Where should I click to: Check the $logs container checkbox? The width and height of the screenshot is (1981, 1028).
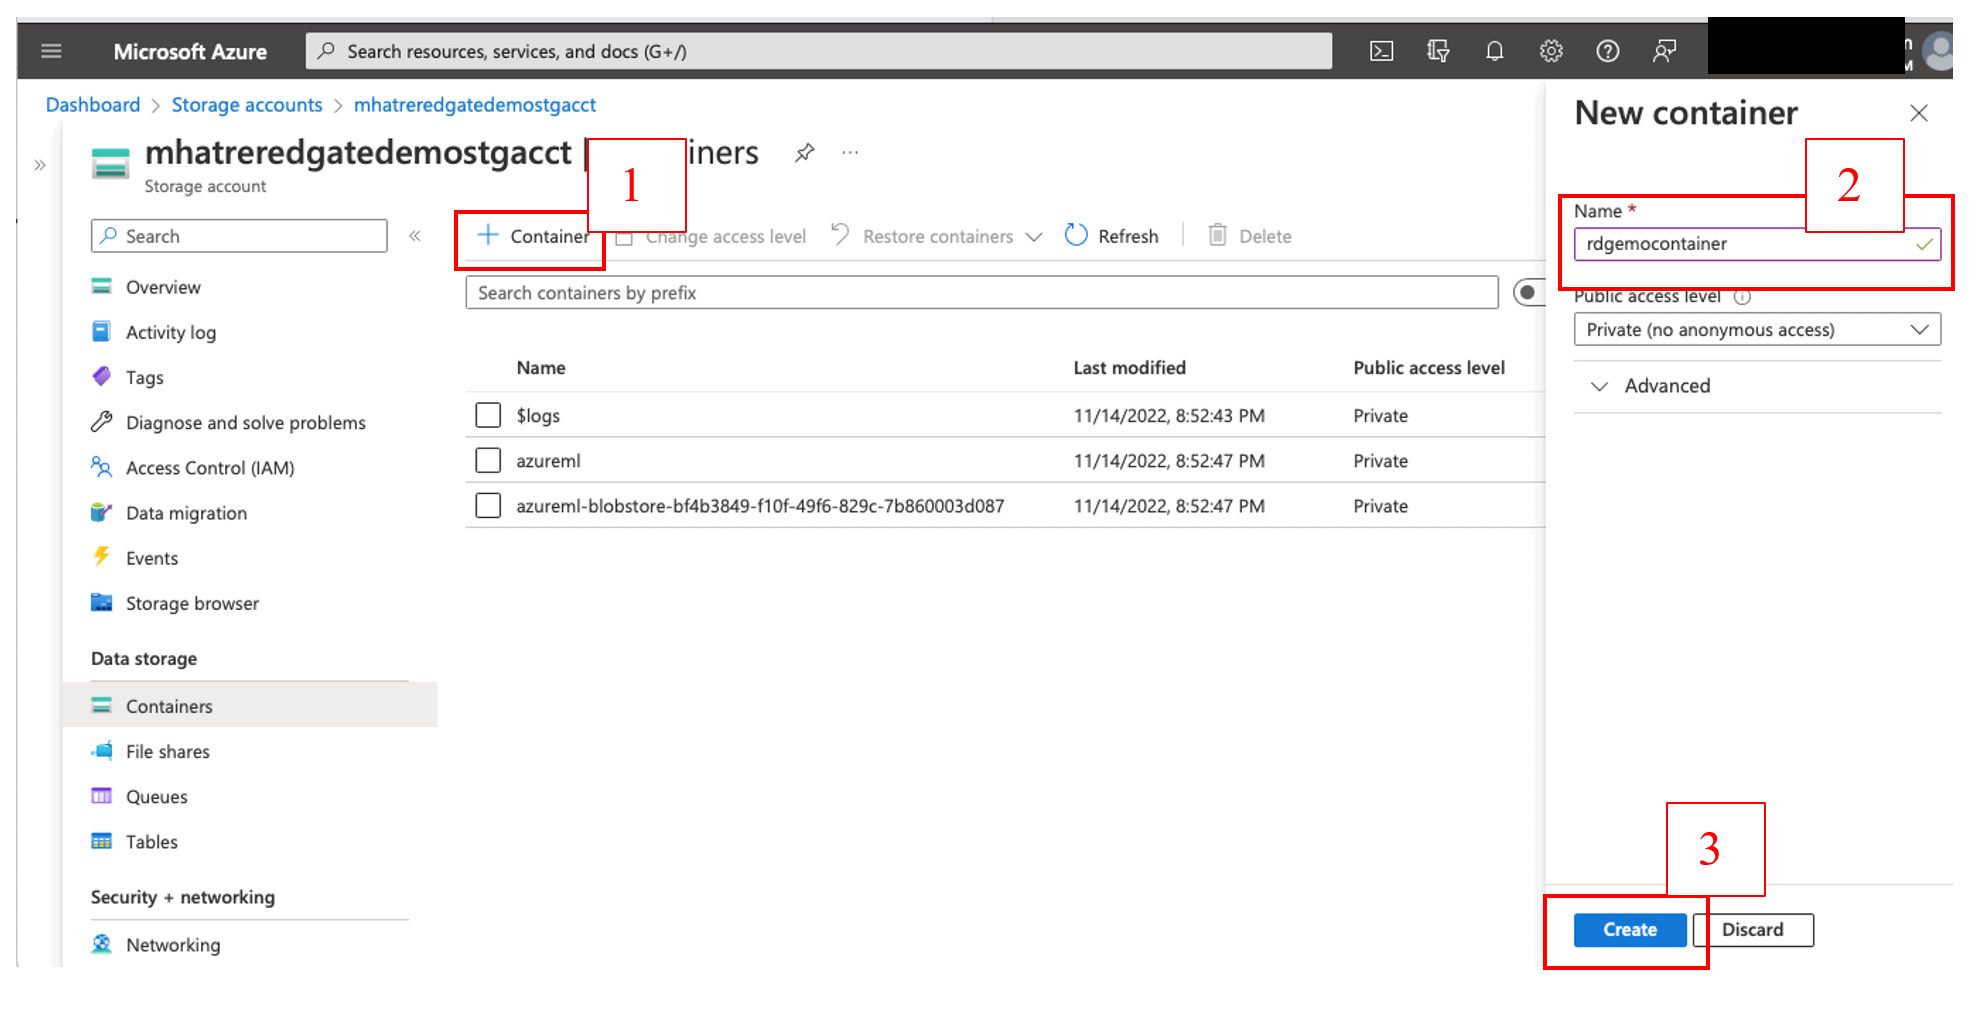tap(488, 415)
